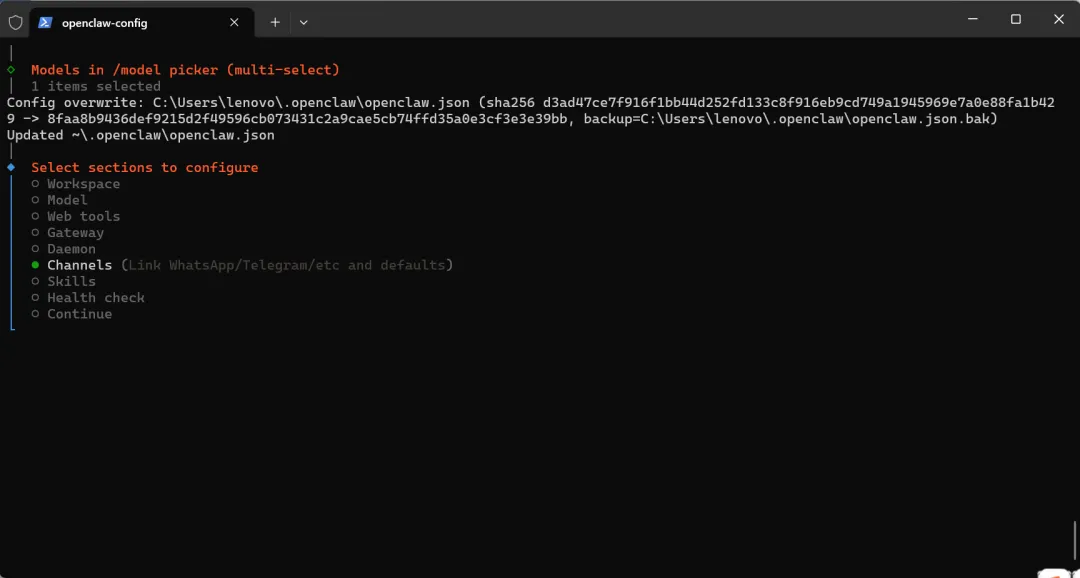
Task: Open a new terminal tab
Action: point(275,21)
